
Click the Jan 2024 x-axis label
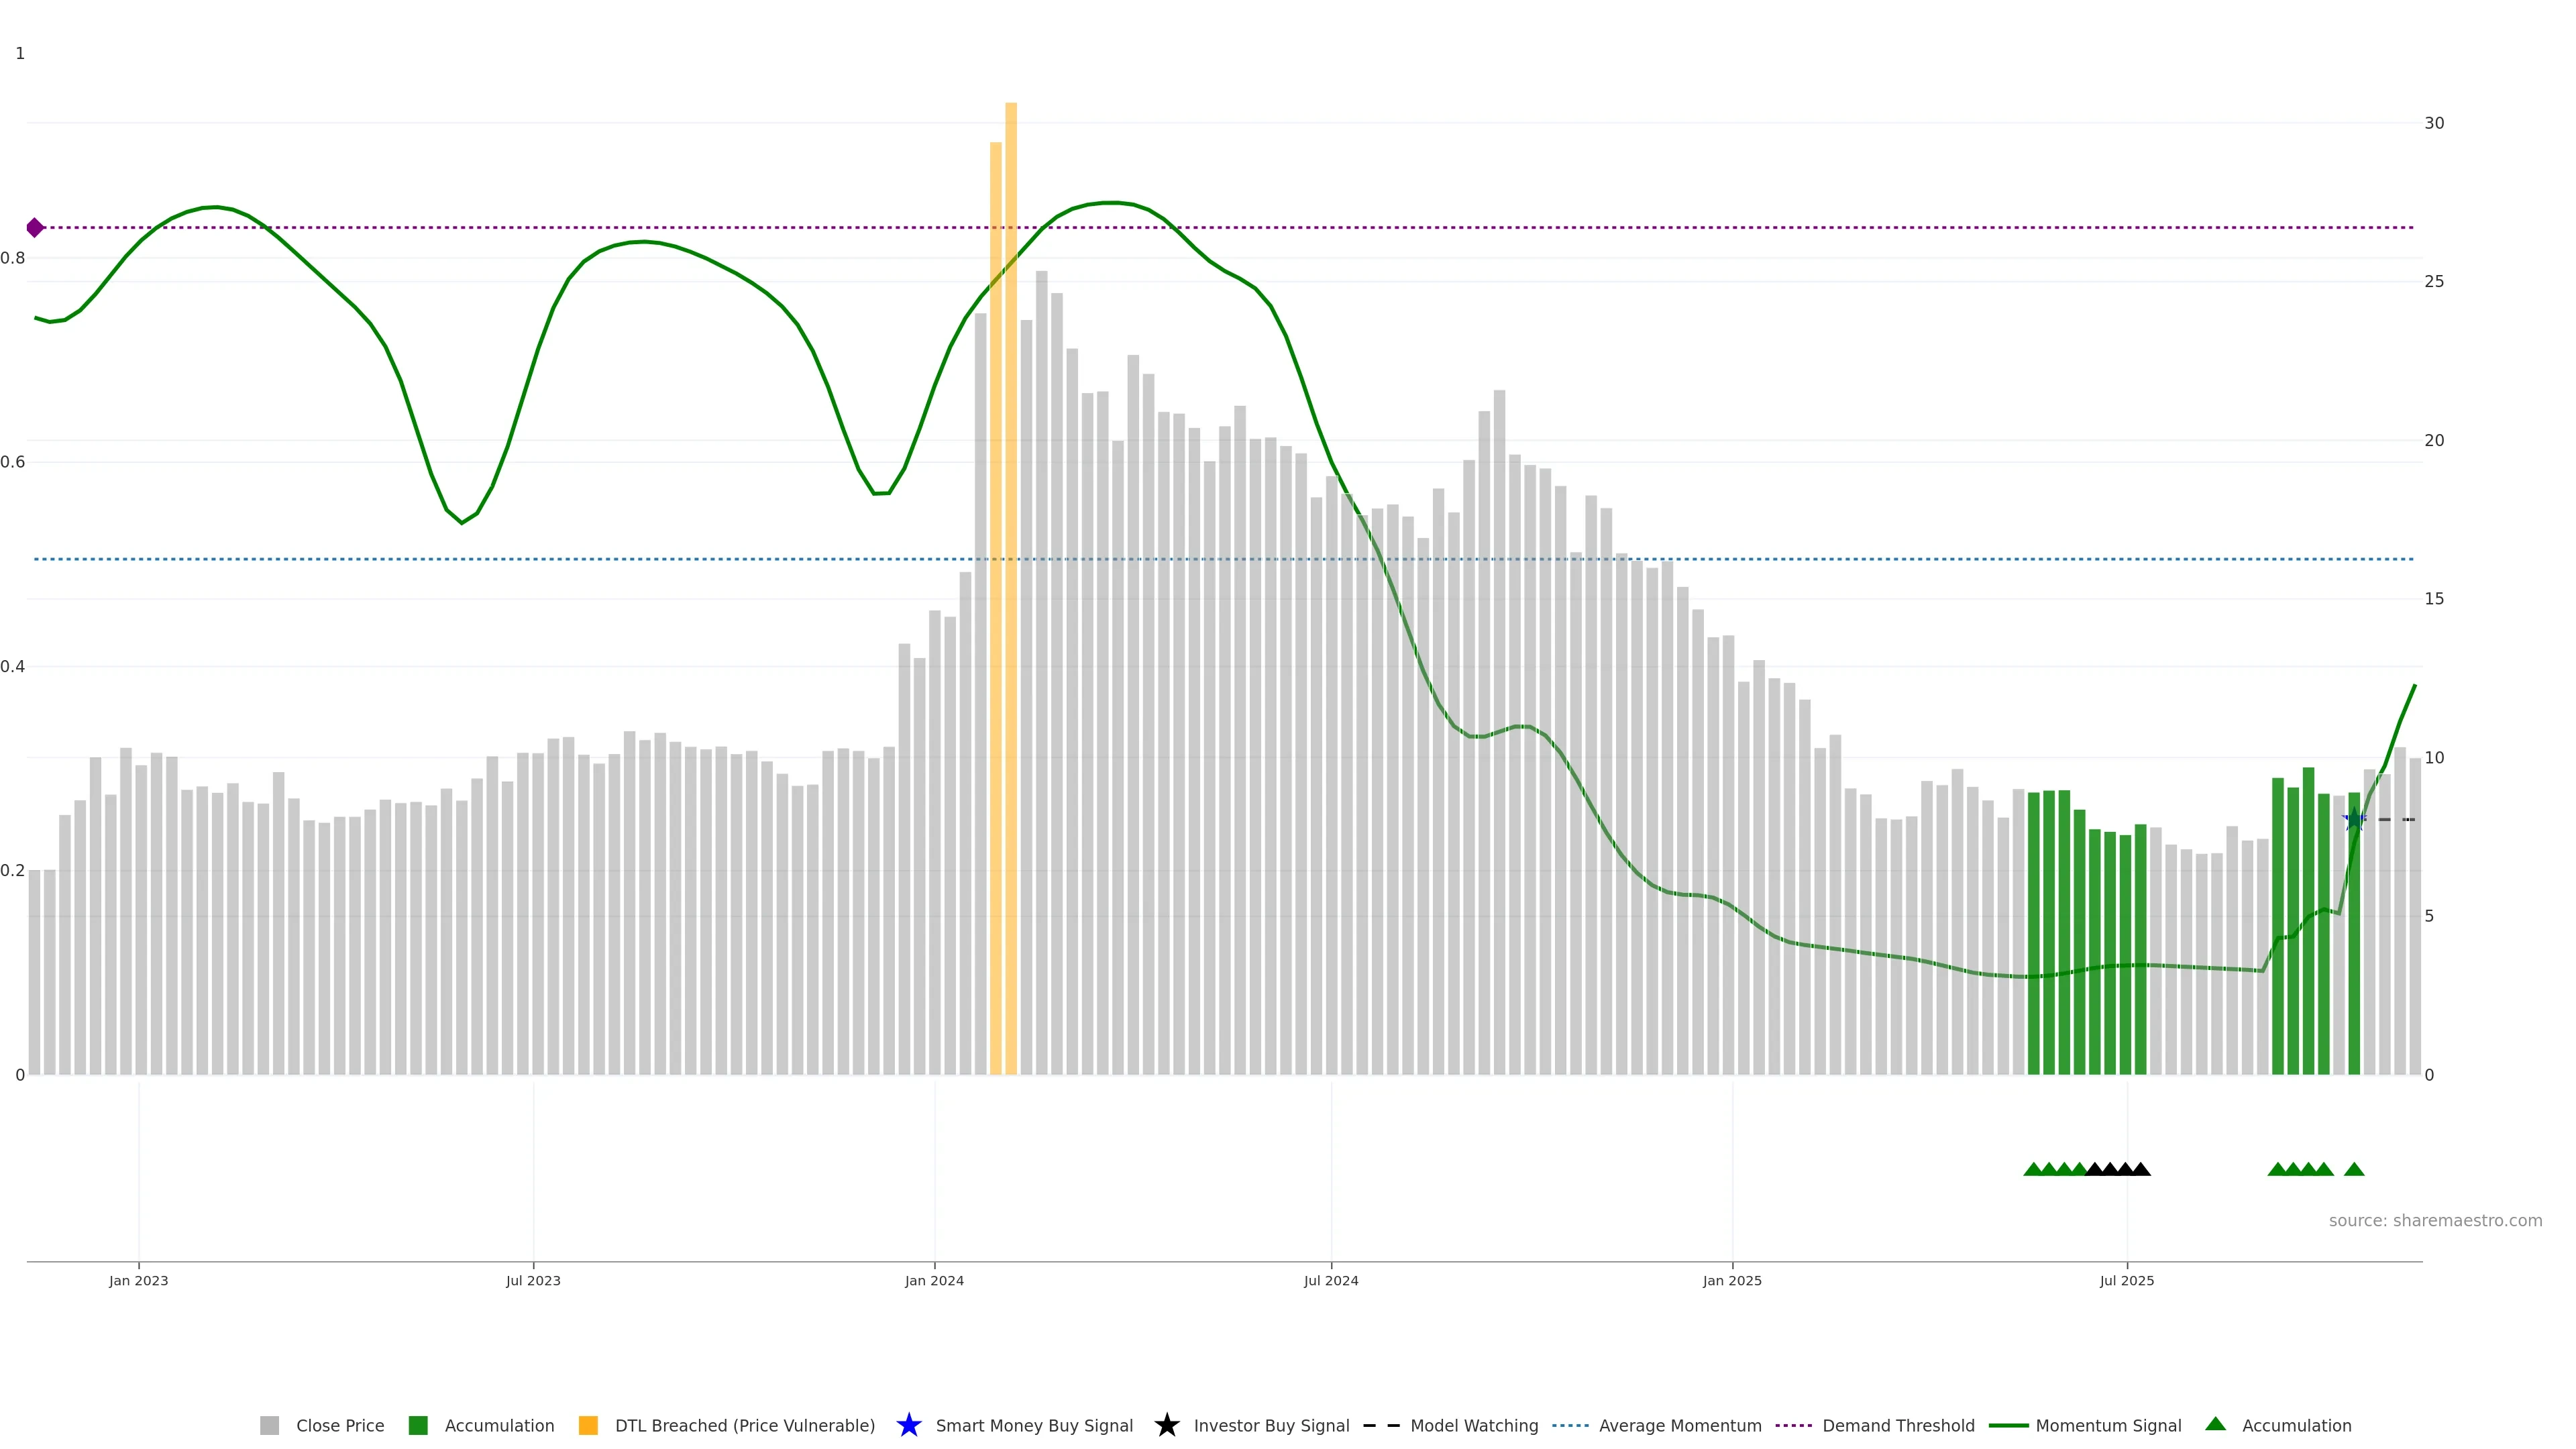click(934, 1281)
